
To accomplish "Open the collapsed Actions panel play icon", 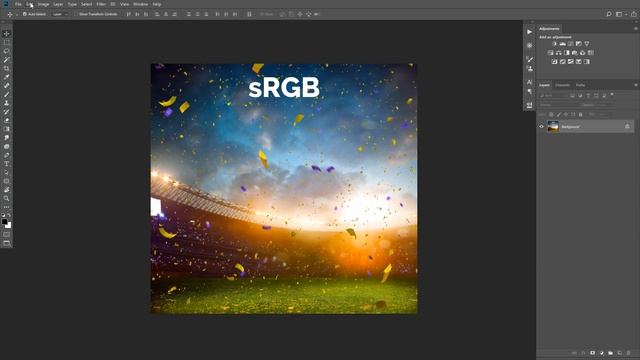I will [529, 32].
